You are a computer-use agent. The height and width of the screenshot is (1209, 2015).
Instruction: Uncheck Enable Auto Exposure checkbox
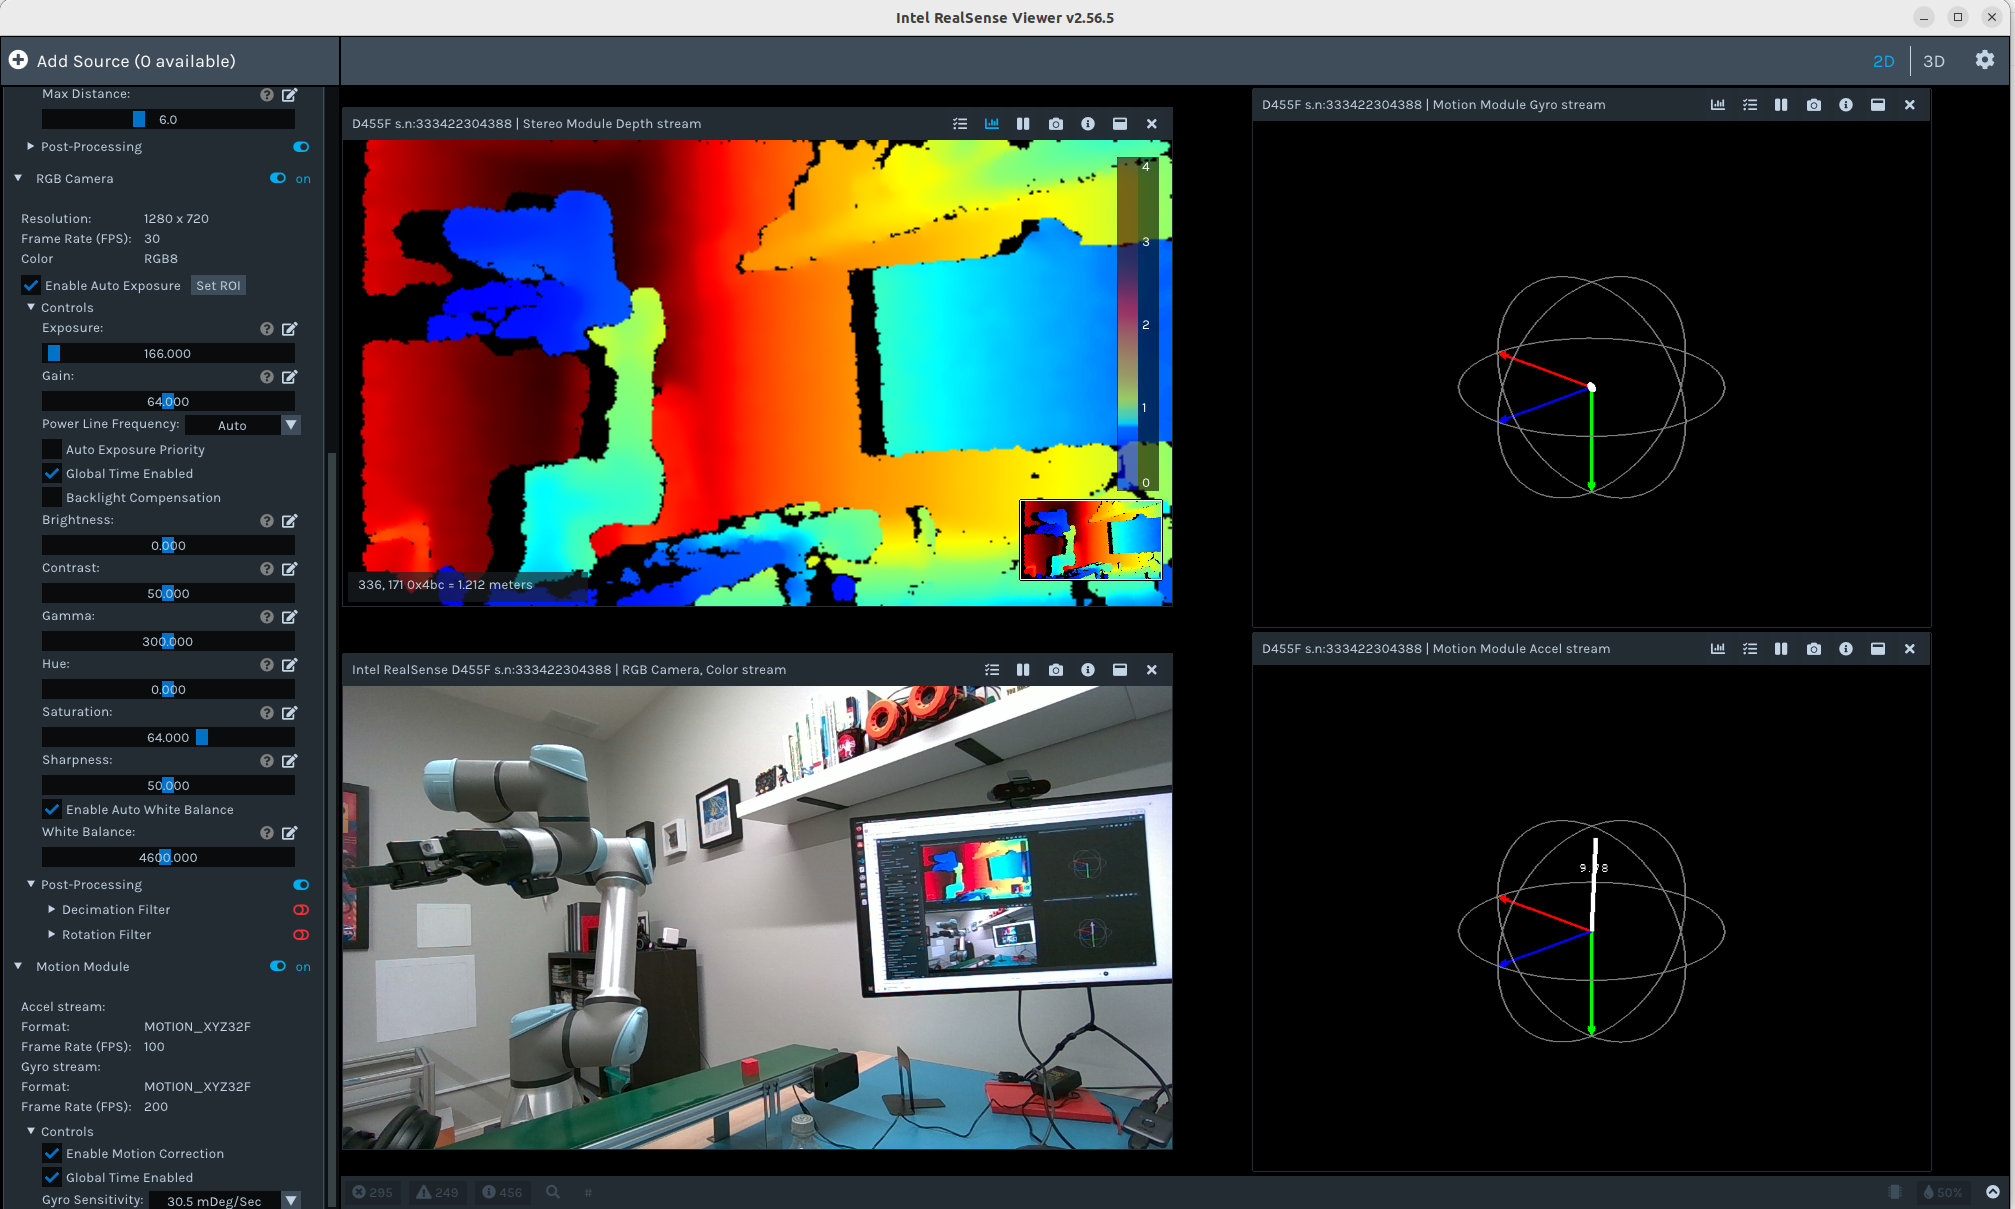(x=32, y=285)
